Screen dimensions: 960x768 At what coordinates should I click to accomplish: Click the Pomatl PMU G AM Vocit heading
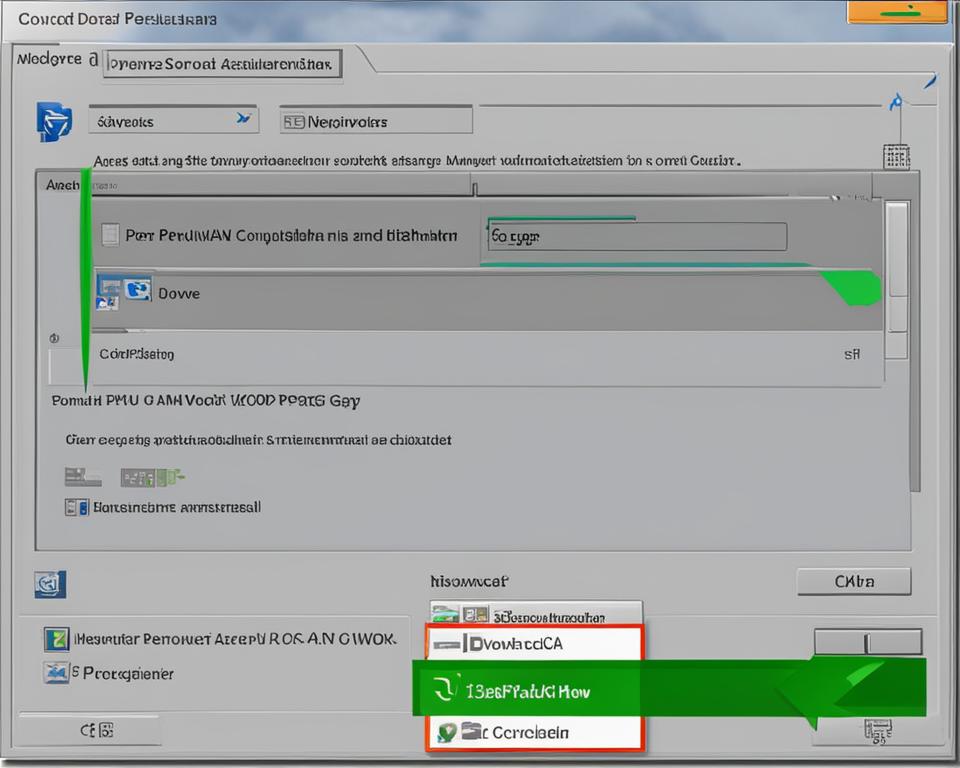206,401
